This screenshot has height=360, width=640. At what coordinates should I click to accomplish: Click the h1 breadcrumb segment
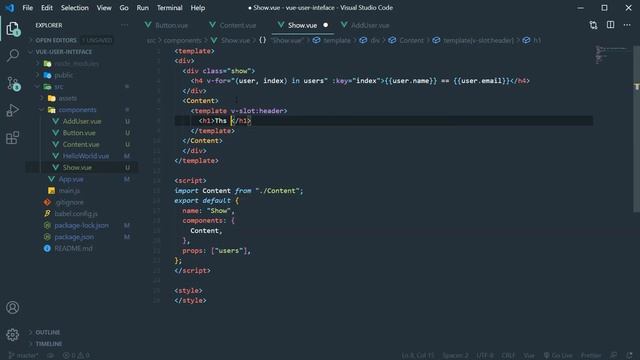[x=537, y=40]
